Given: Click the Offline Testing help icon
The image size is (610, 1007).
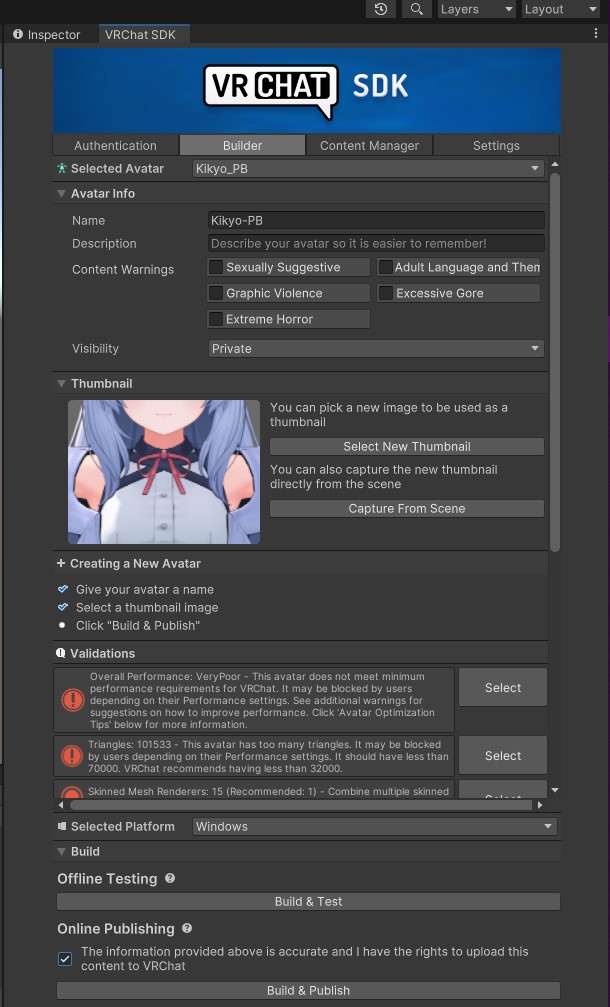Looking at the screenshot, I should tap(170, 878).
